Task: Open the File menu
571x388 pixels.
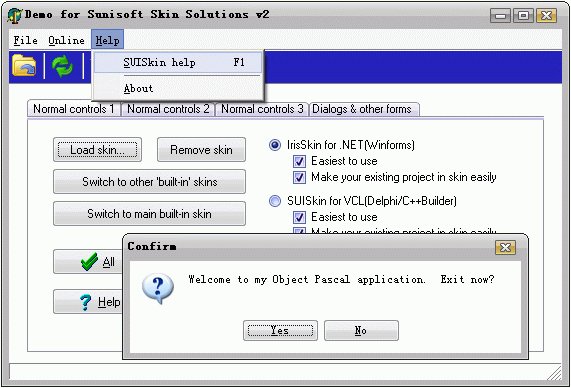Action: [x=25, y=40]
